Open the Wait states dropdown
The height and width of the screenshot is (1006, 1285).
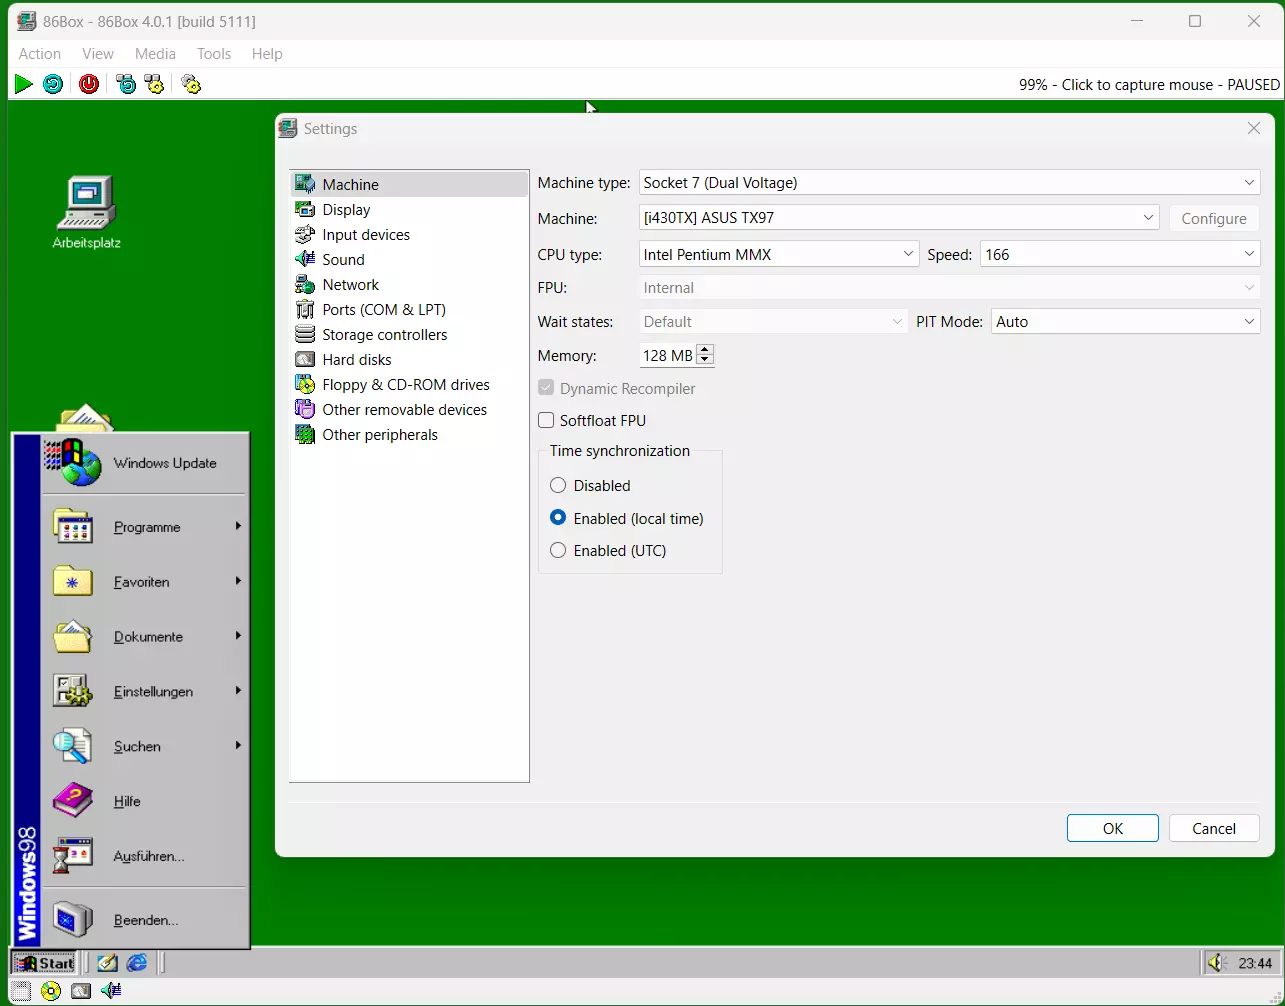(x=773, y=321)
